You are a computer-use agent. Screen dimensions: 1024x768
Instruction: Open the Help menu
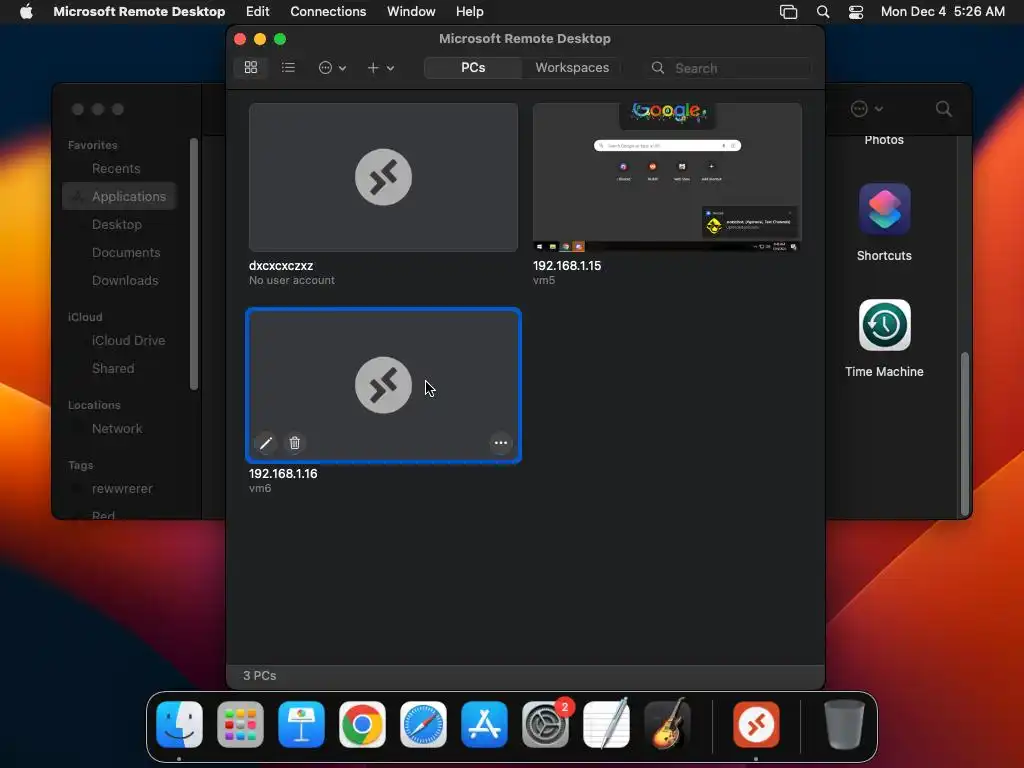coord(470,11)
